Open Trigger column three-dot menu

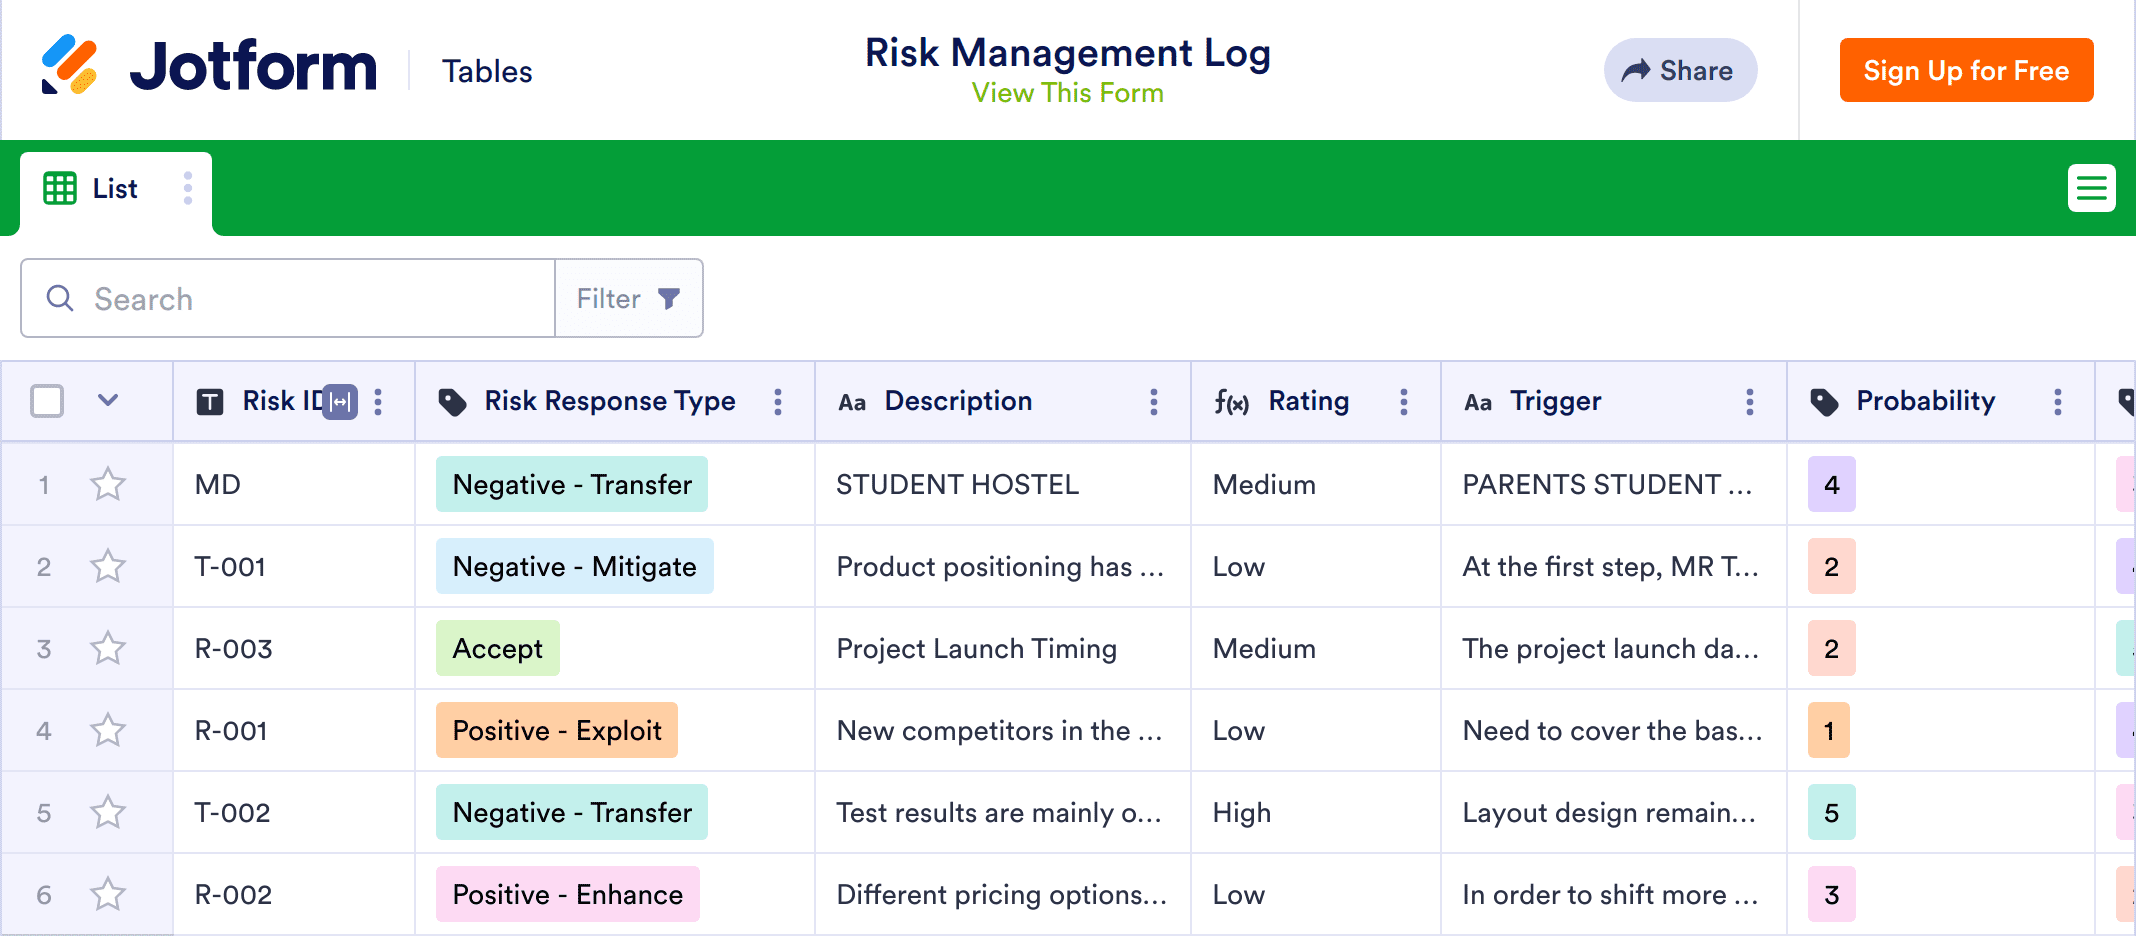tap(1750, 402)
